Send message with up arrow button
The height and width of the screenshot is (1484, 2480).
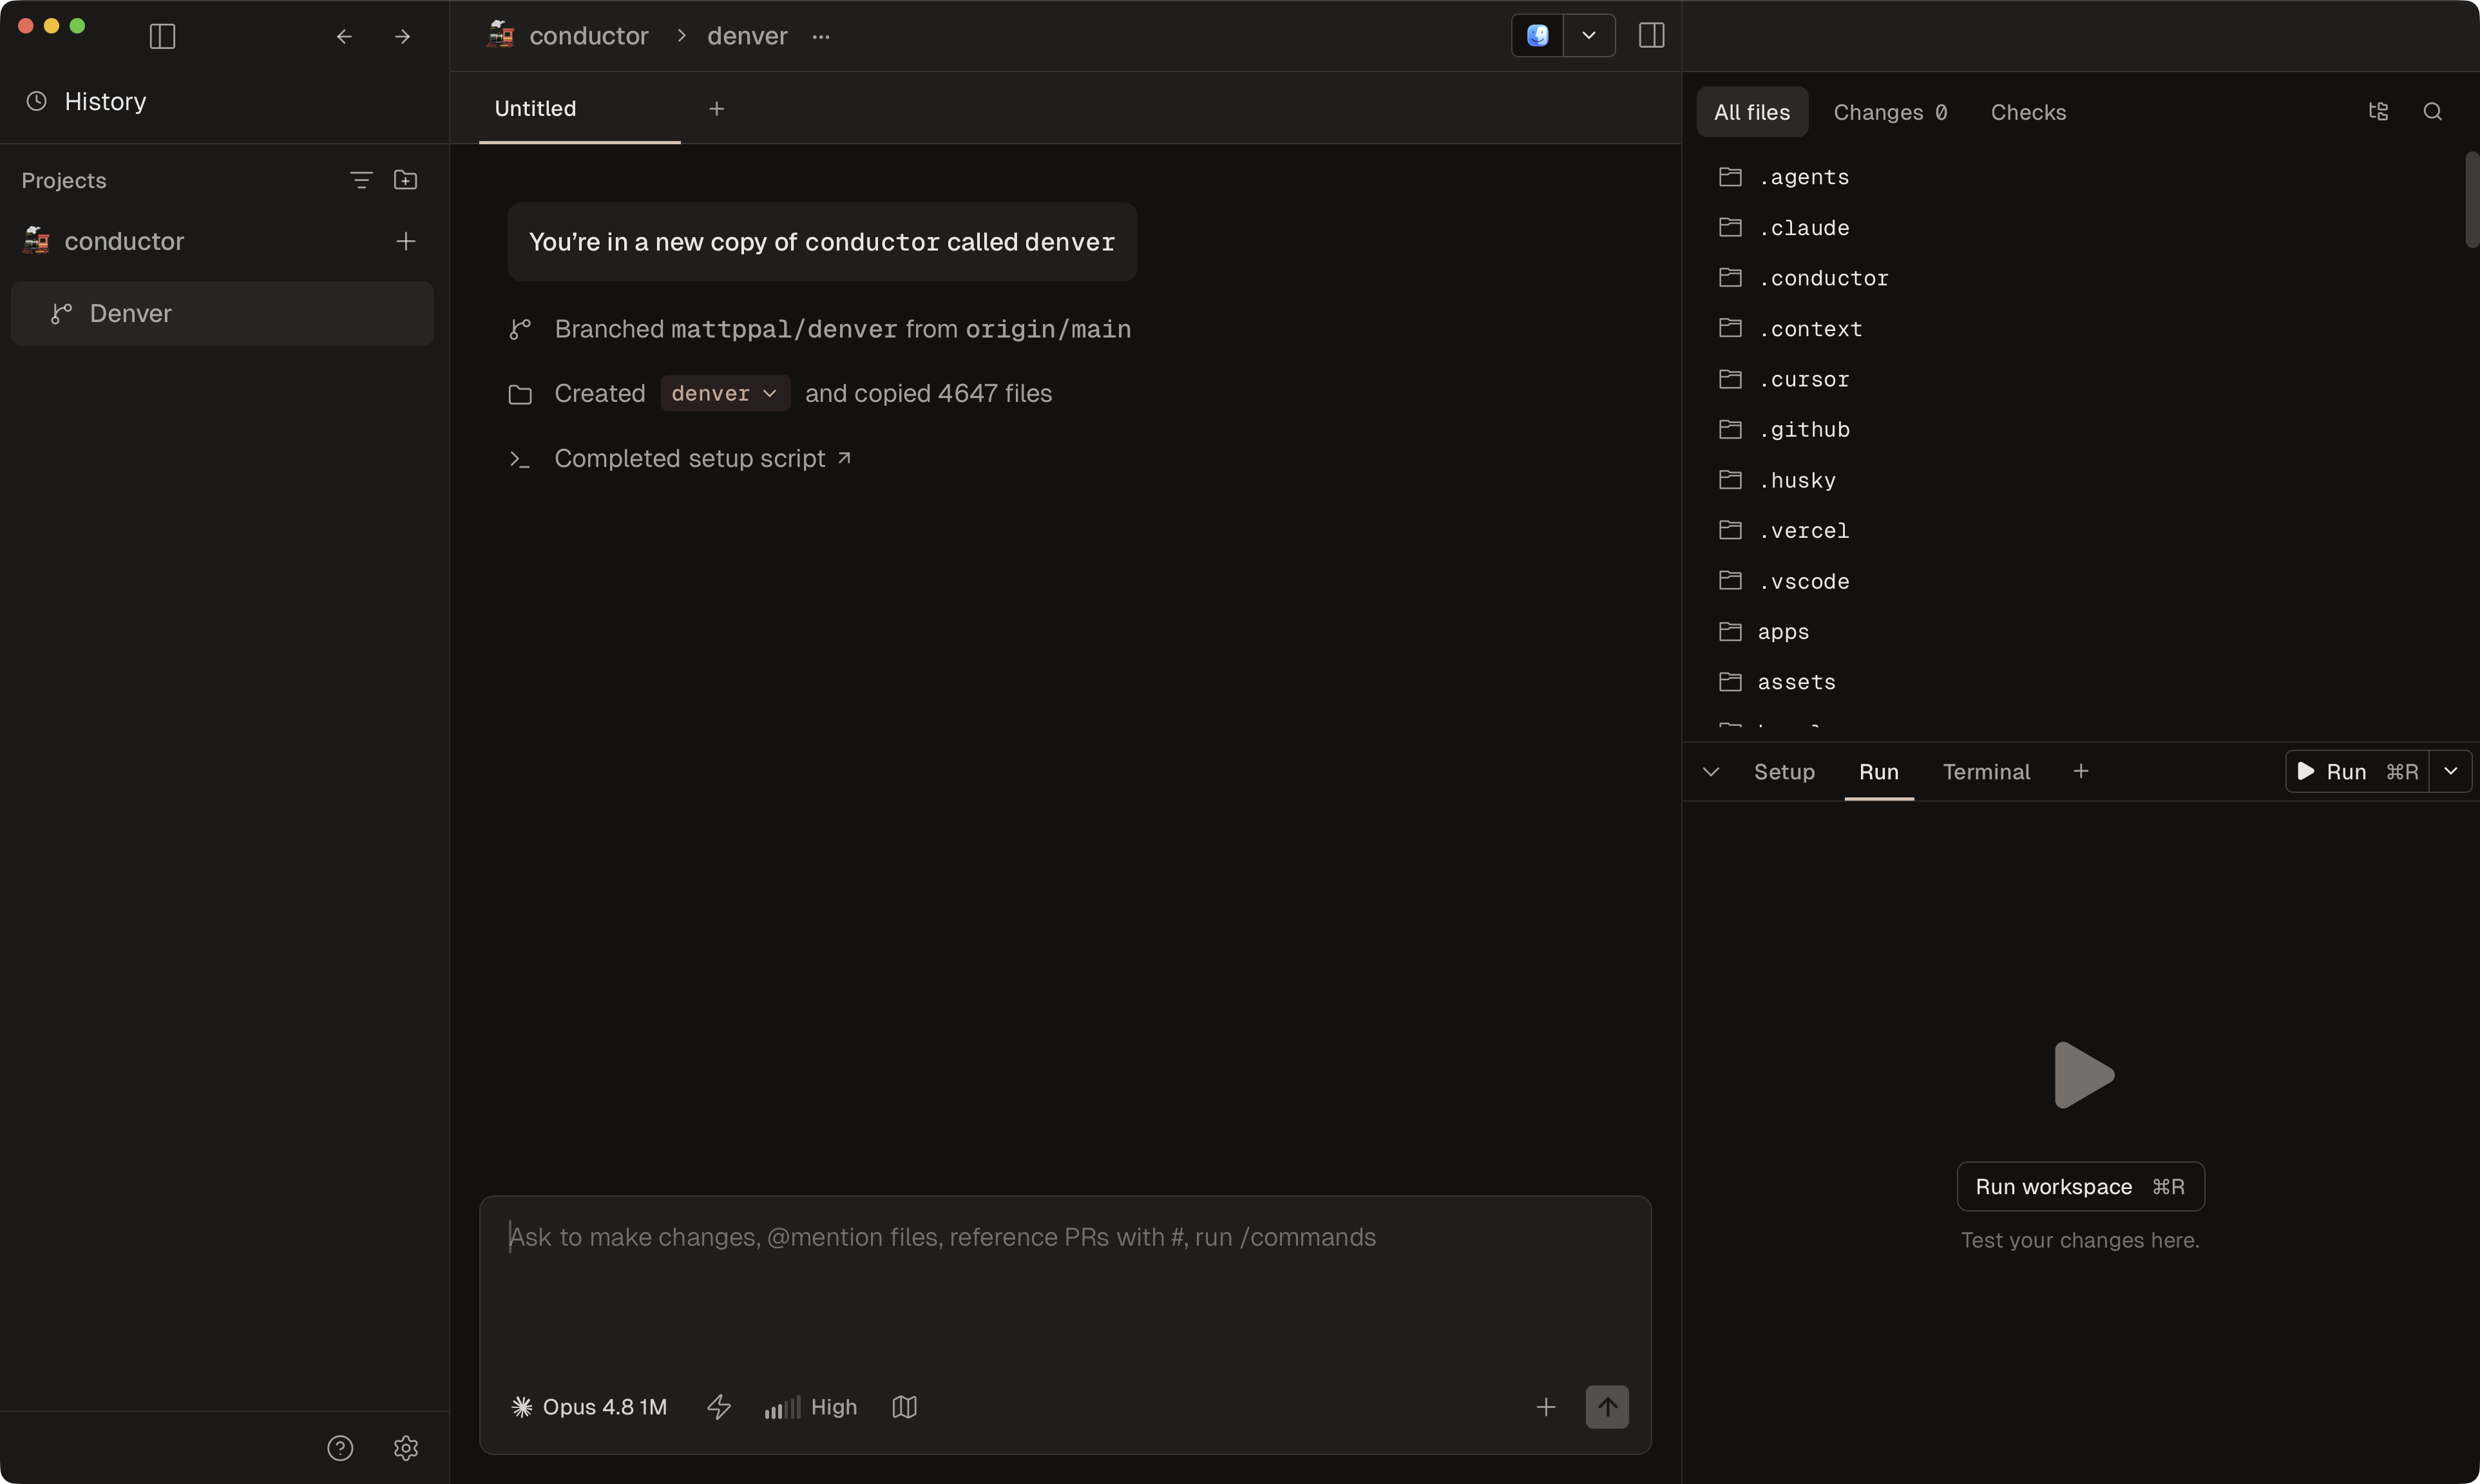click(1607, 1407)
